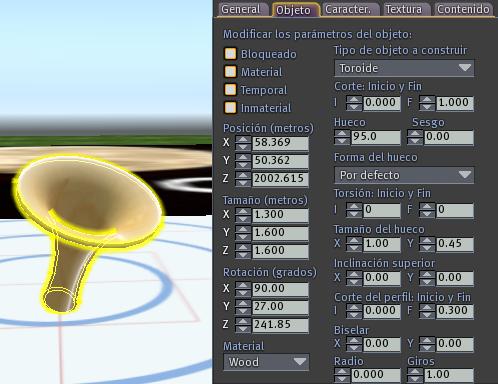This screenshot has width=498, height=384.
Task: Click the Torsión Inicio field
Action: coord(382,210)
